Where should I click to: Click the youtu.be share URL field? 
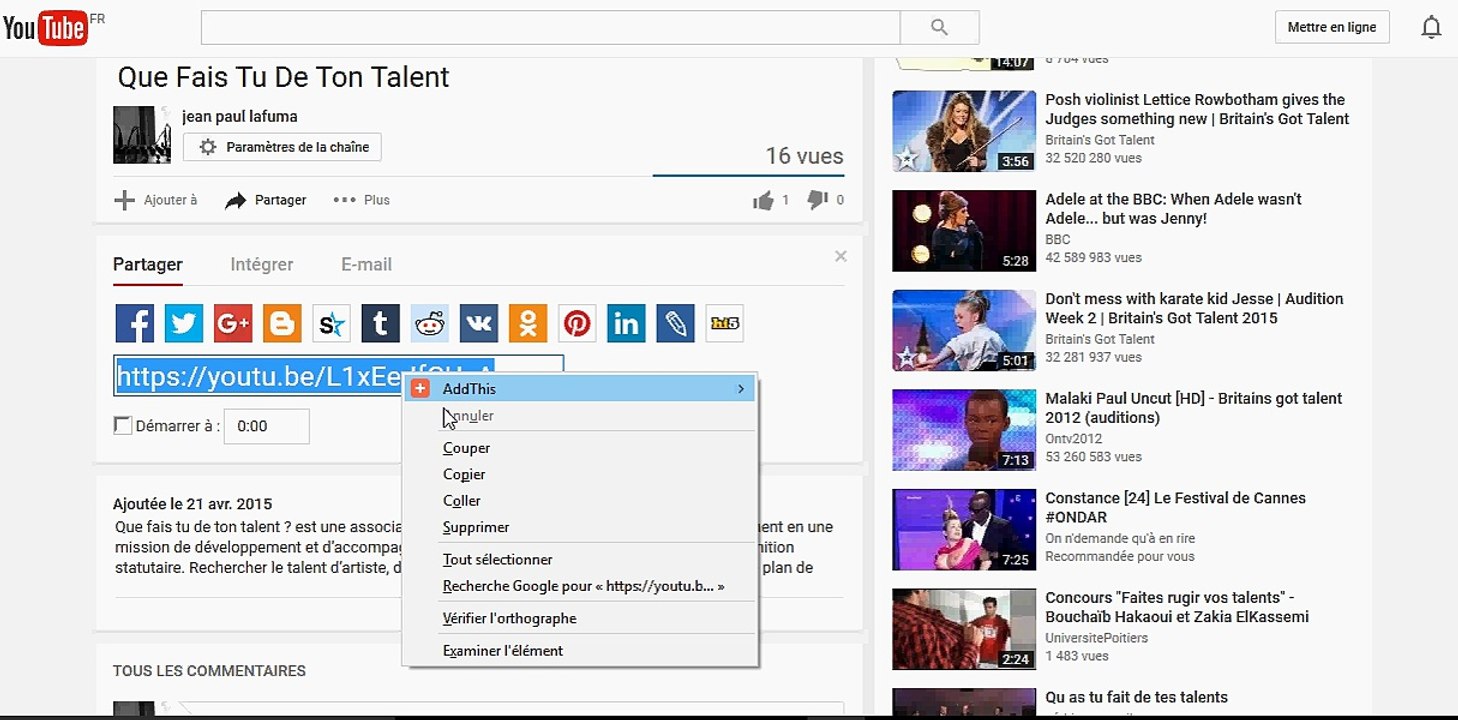pyautogui.click(x=339, y=376)
